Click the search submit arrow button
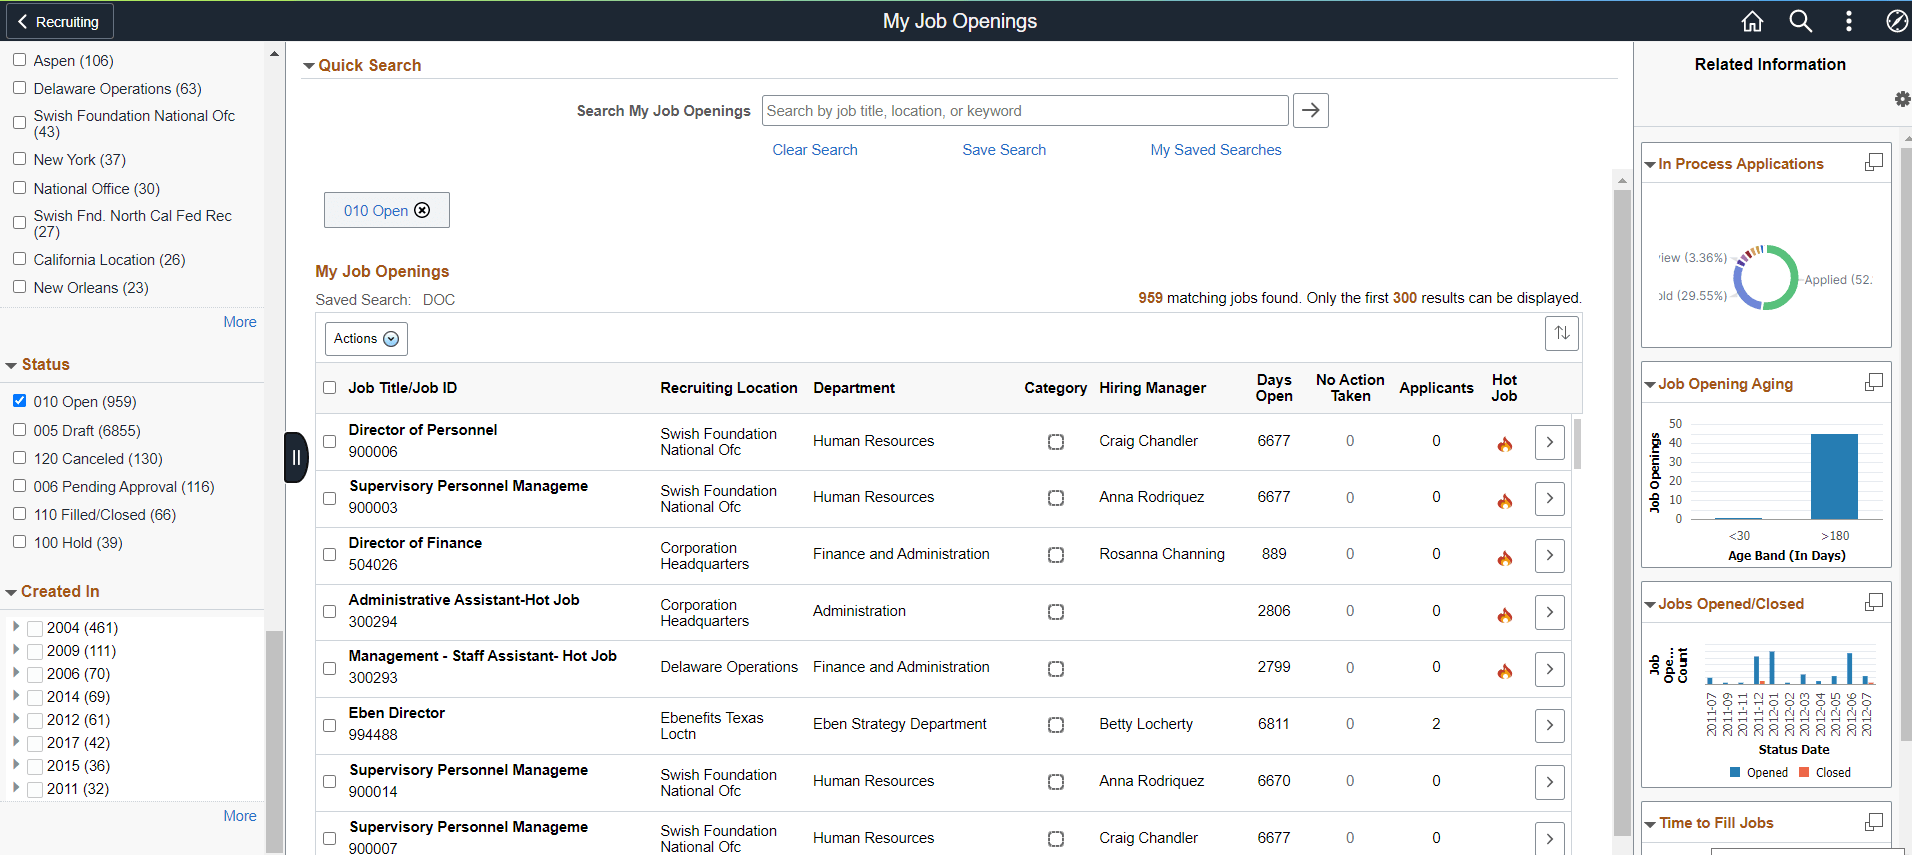Screen dimensions: 1912x855 pos(1310,110)
